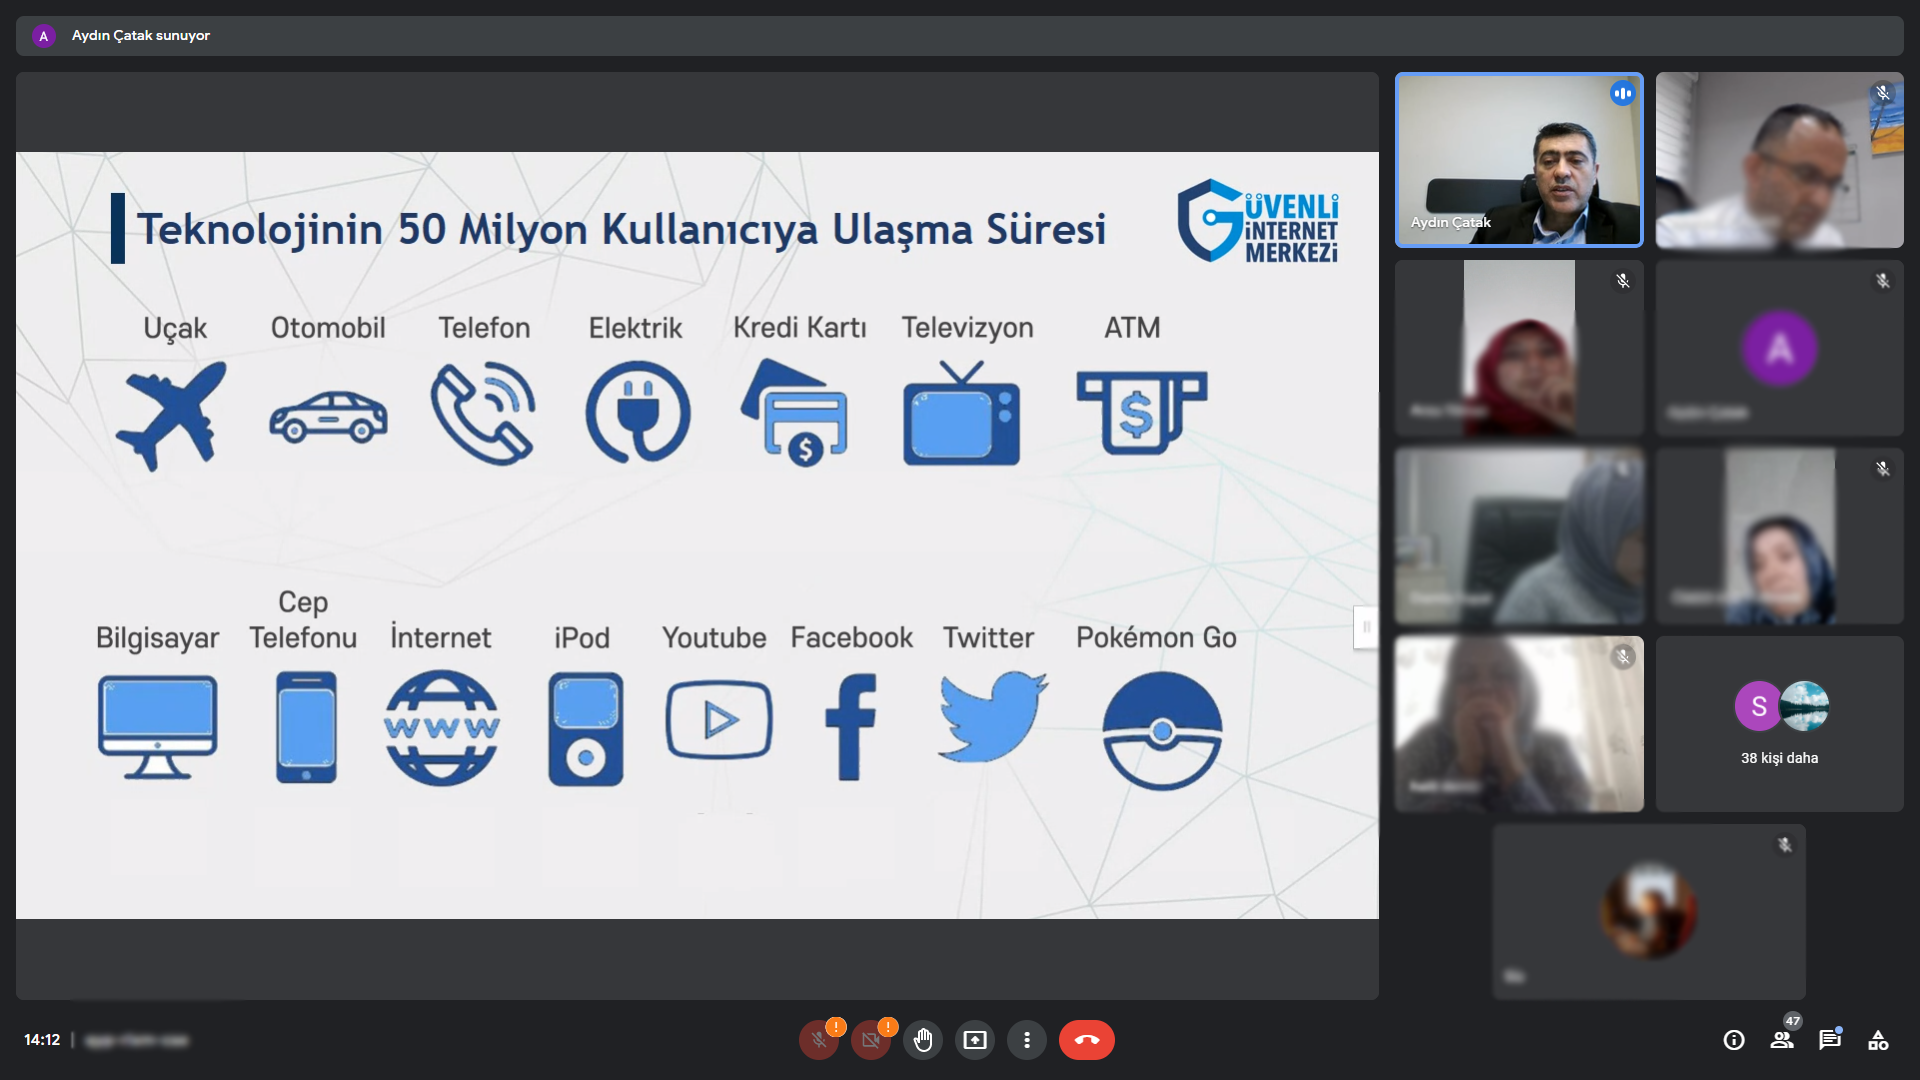Image resolution: width=1920 pixels, height=1080 pixels.
Task: Click the 'Cep Telefonu' label on slide
Action: click(303, 620)
